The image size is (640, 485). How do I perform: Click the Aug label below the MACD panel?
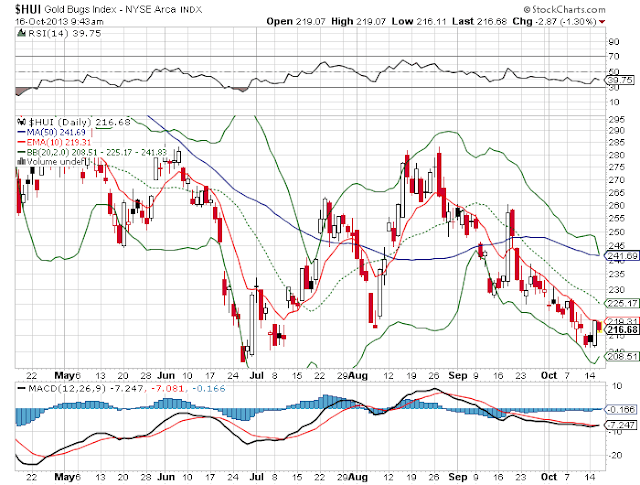point(358,477)
